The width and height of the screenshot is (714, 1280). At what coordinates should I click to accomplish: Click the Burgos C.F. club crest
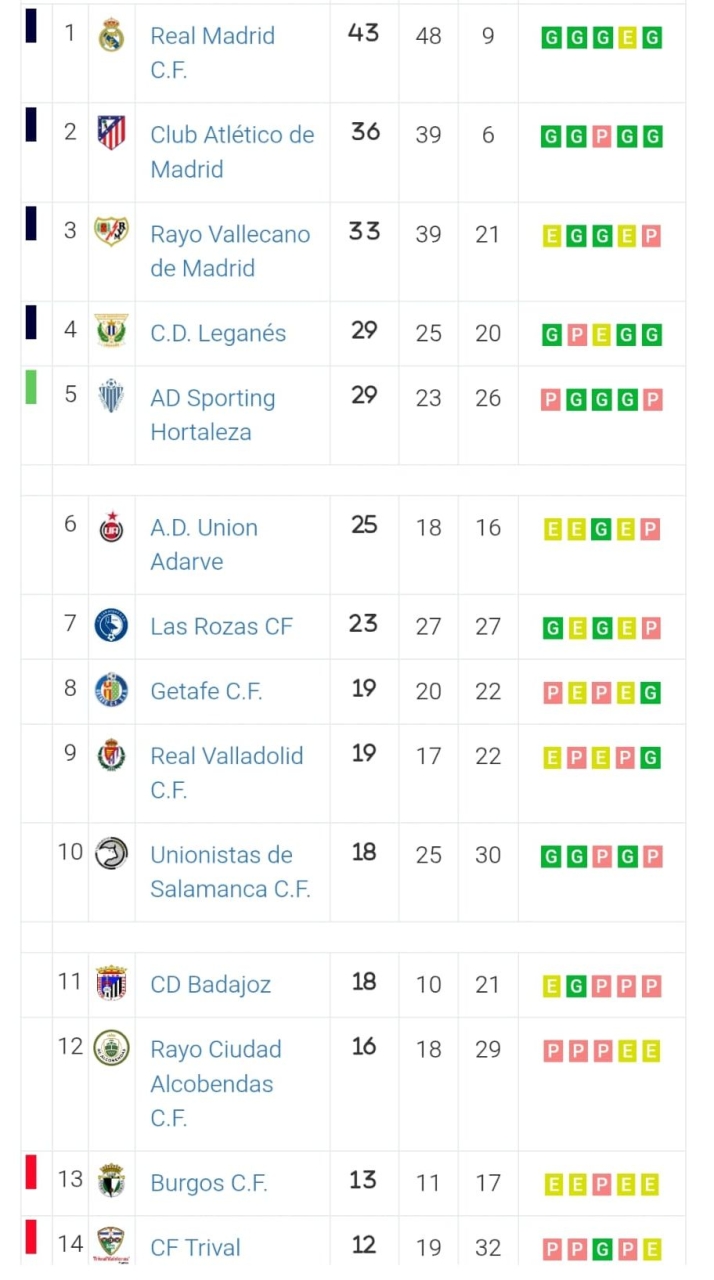point(111,1182)
